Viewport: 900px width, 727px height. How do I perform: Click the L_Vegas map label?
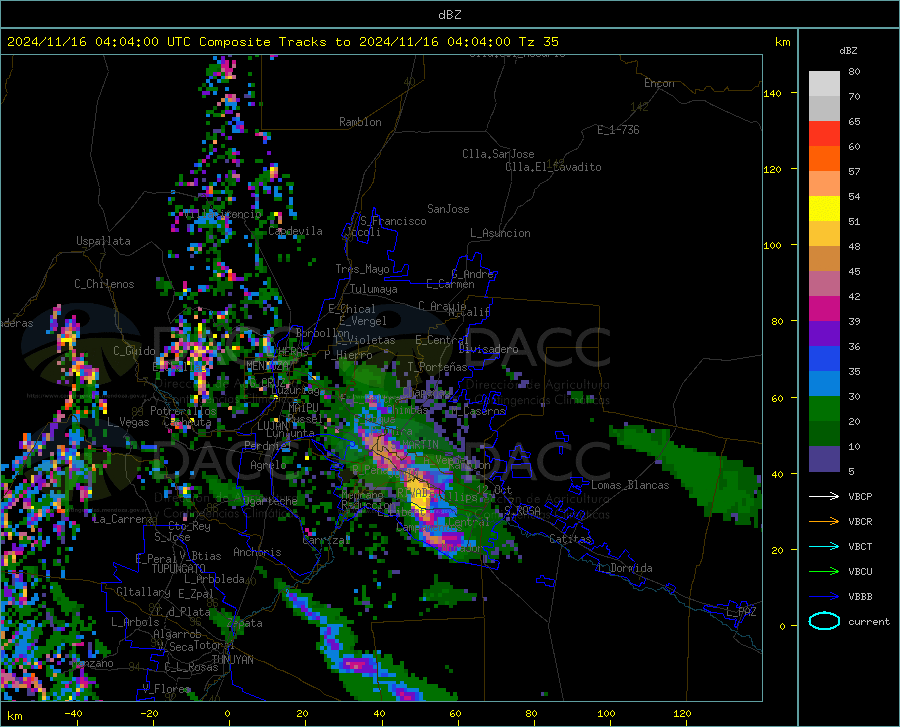pos(128,422)
